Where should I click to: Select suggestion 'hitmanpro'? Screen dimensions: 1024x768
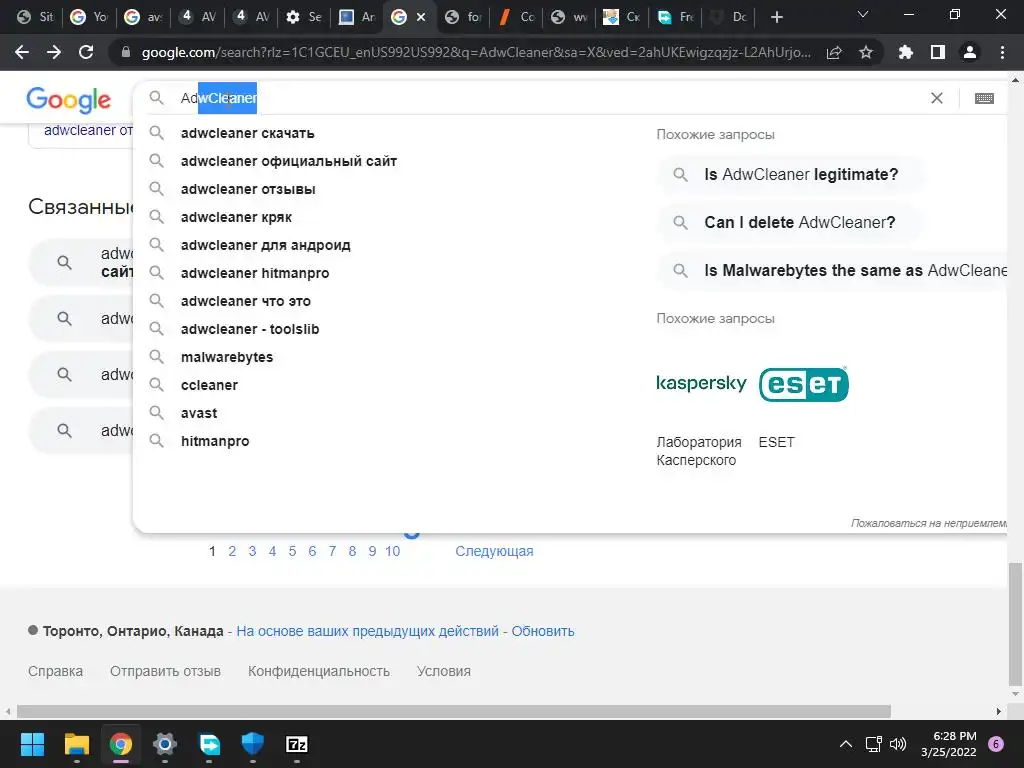coord(215,441)
